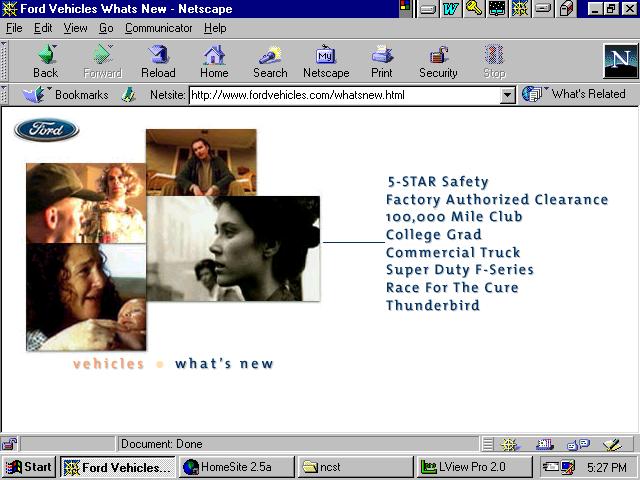This screenshot has height=480, width=640.
Task: Print the current page
Action: (x=382, y=61)
